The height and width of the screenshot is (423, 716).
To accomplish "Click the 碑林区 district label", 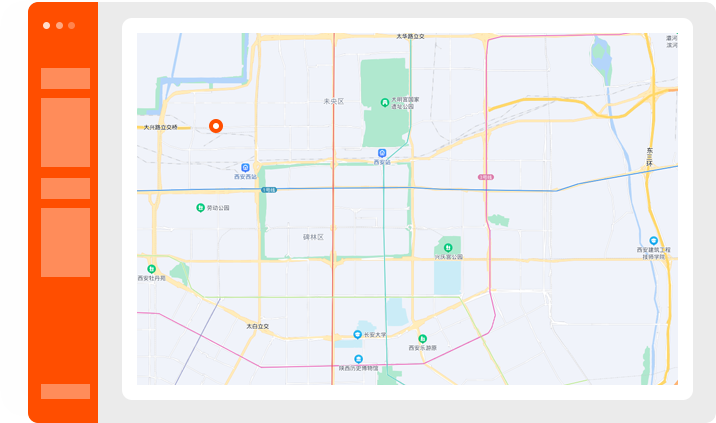I will click(x=313, y=237).
